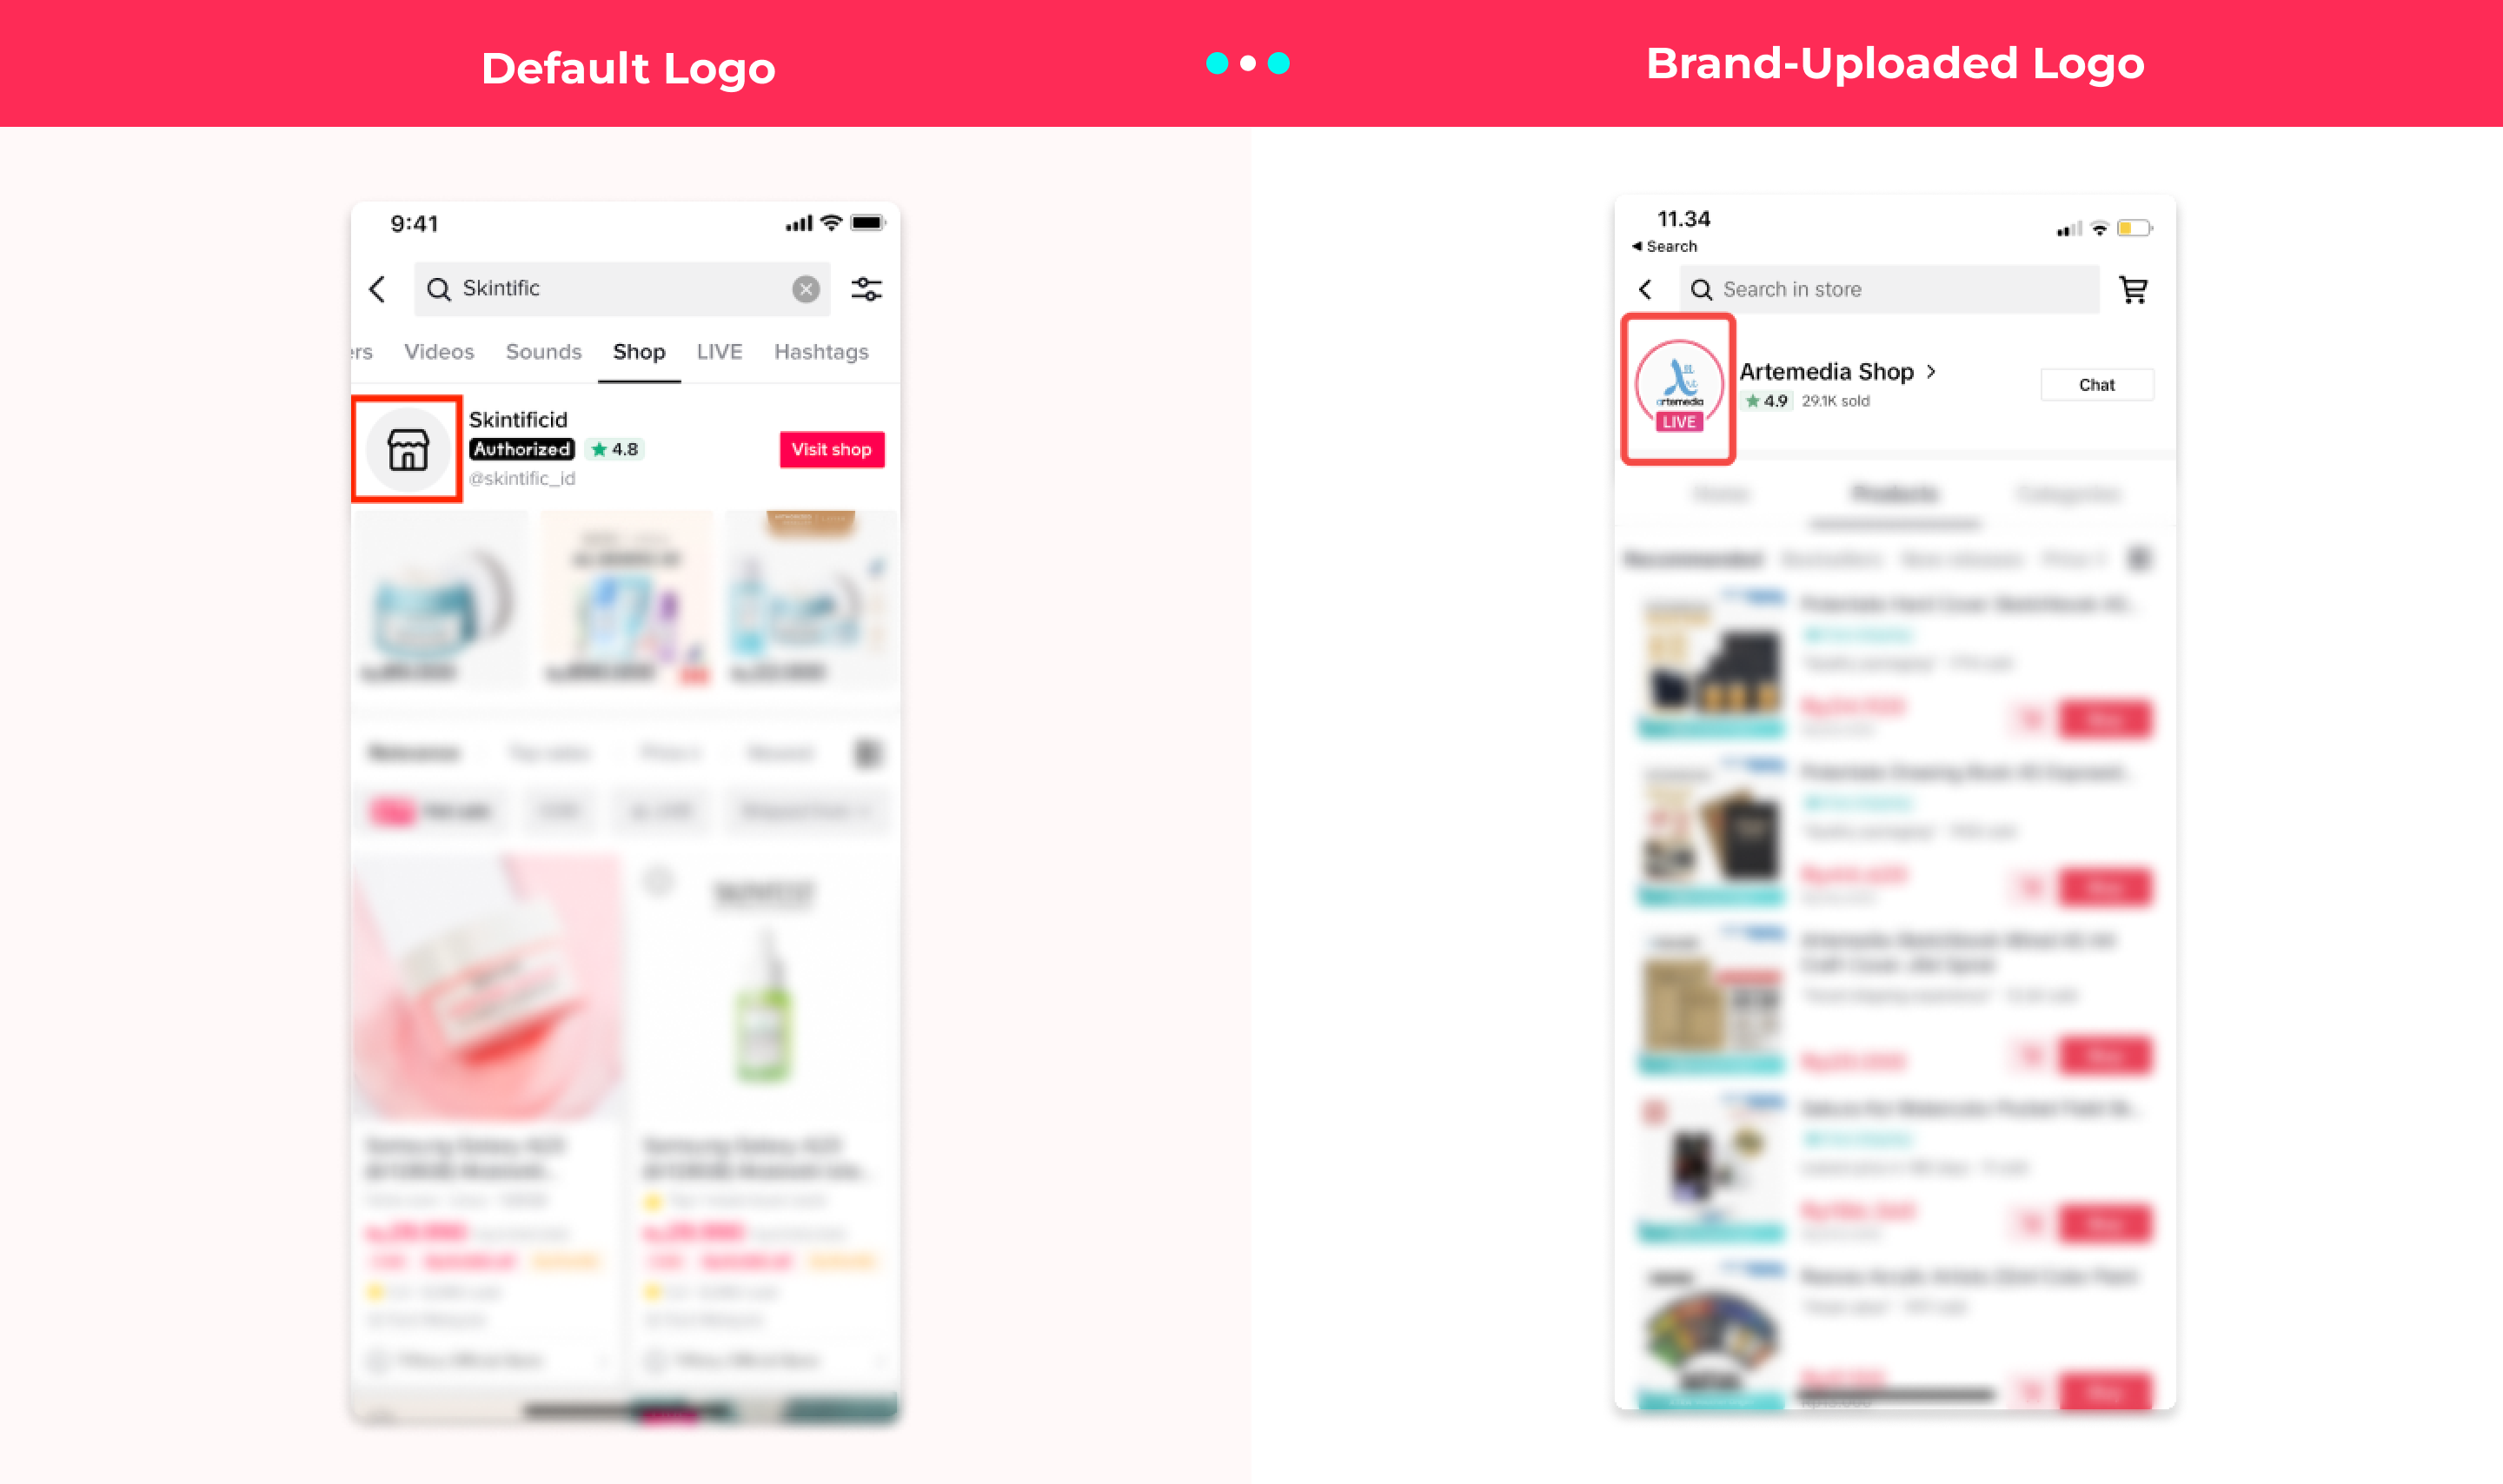Screen dimensions: 2503x1484
Task: Switch to the Videos tab
Action: [439, 352]
